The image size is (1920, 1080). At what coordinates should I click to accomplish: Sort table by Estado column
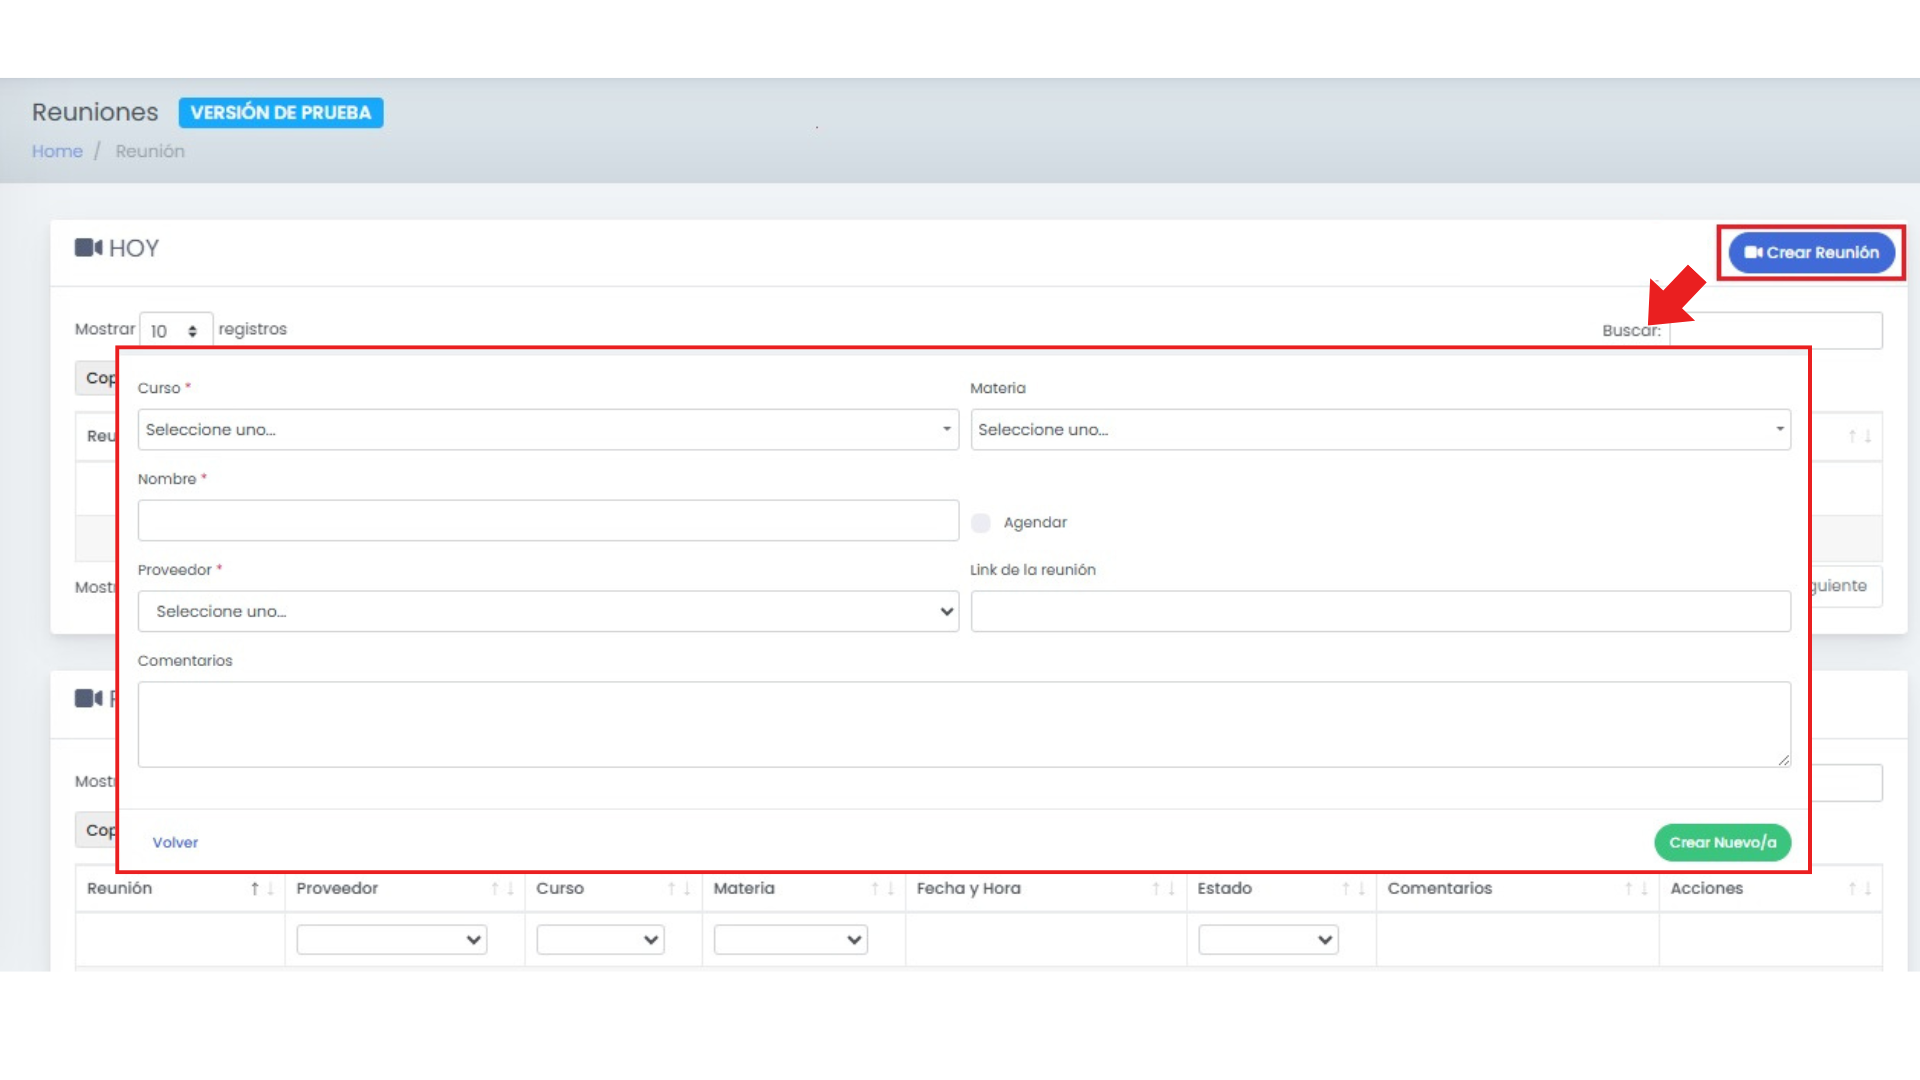click(x=1281, y=888)
